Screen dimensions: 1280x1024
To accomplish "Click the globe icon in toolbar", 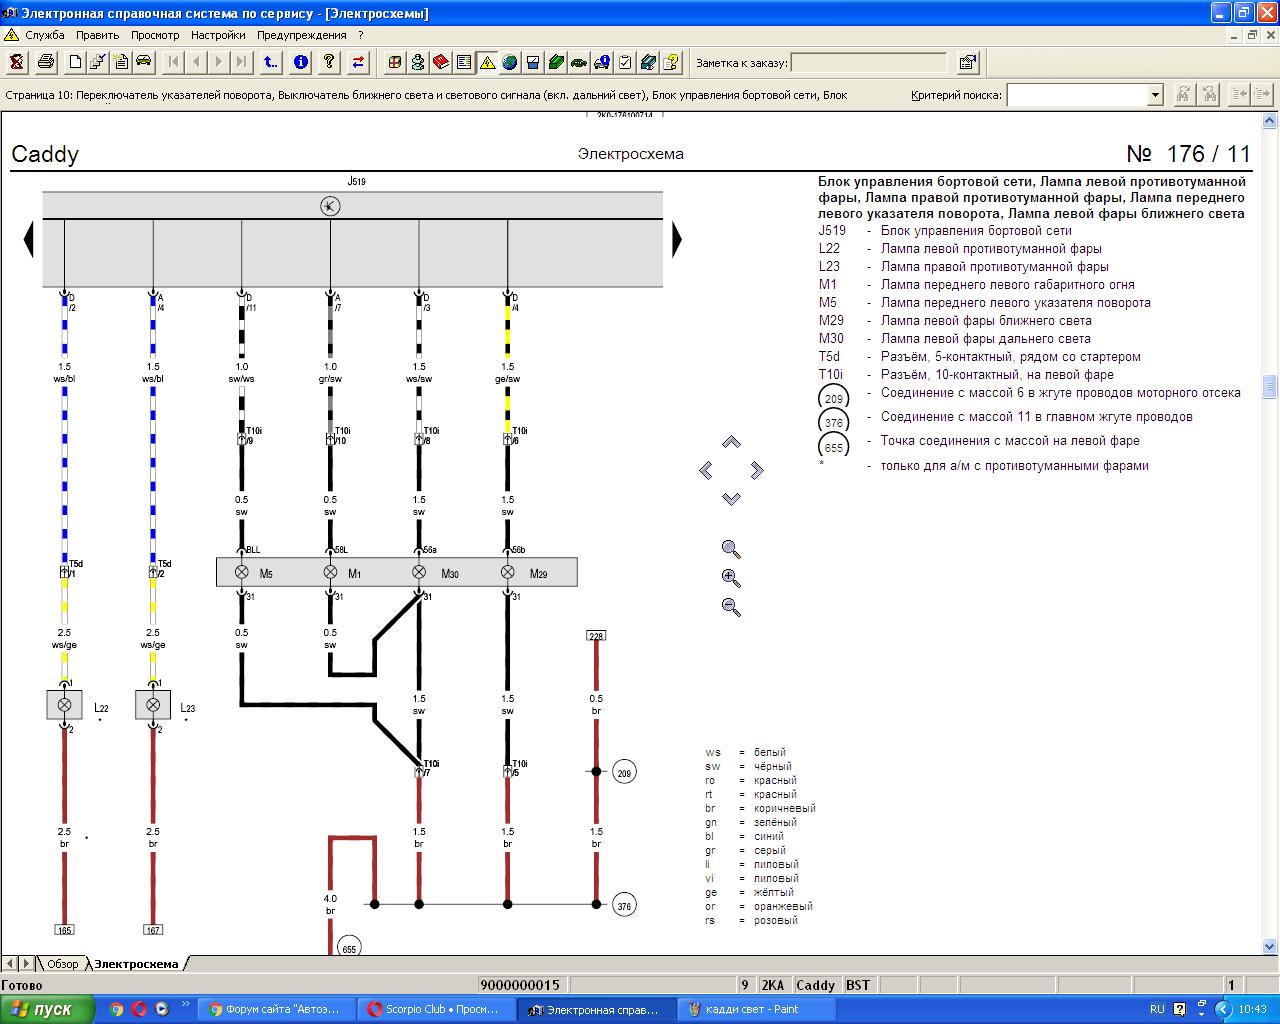I will tap(510, 62).
